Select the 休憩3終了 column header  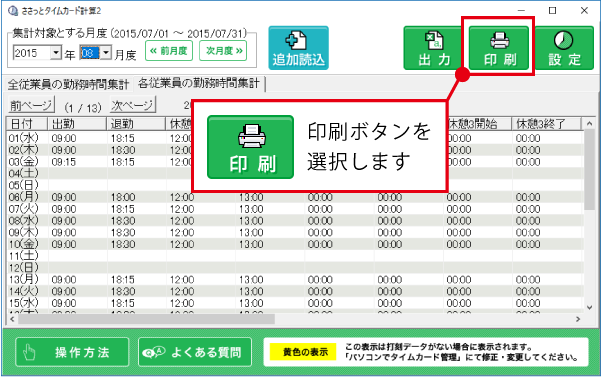click(x=546, y=124)
